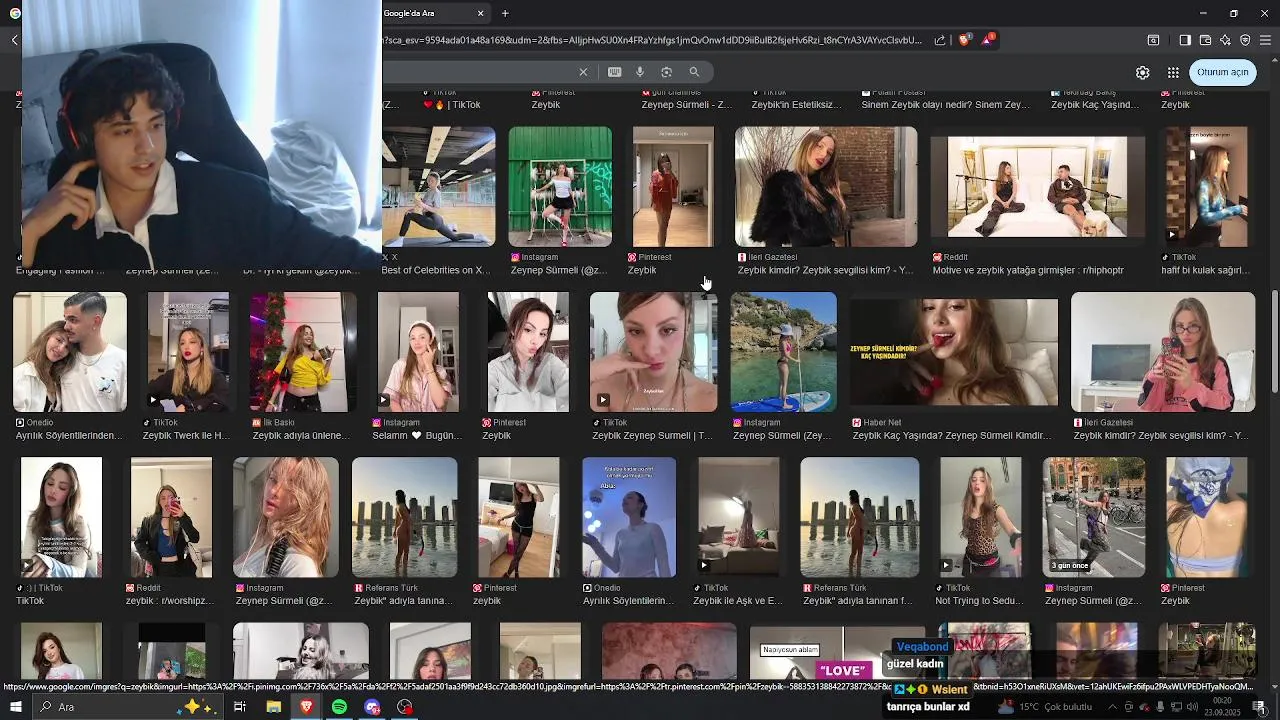This screenshot has width=1280, height=720.
Task: Toggle the Brave sidebar panel icon
Action: tap(1184, 40)
